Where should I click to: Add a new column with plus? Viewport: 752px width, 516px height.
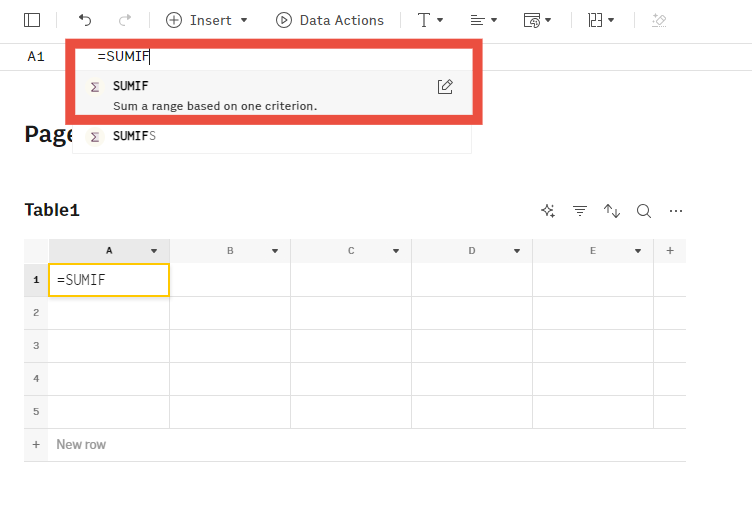point(670,251)
